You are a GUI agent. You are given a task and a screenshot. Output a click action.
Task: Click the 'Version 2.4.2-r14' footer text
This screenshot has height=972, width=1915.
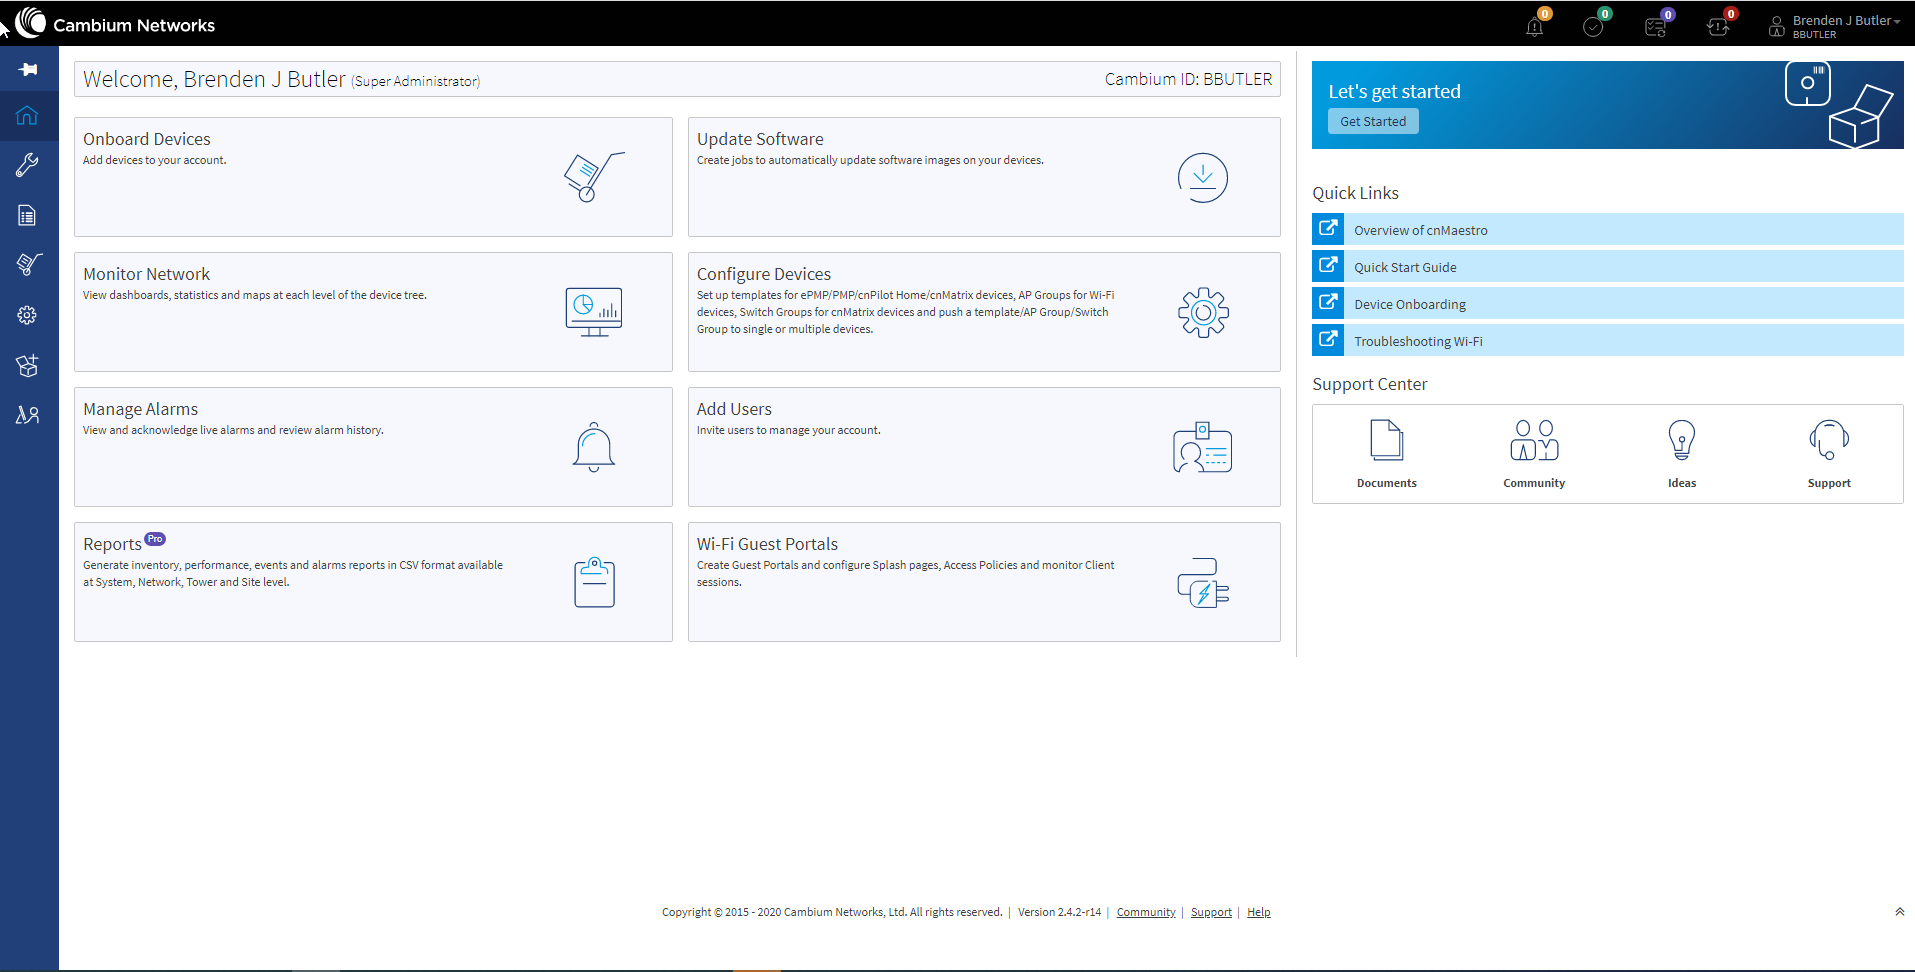[x=1059, y=912]
